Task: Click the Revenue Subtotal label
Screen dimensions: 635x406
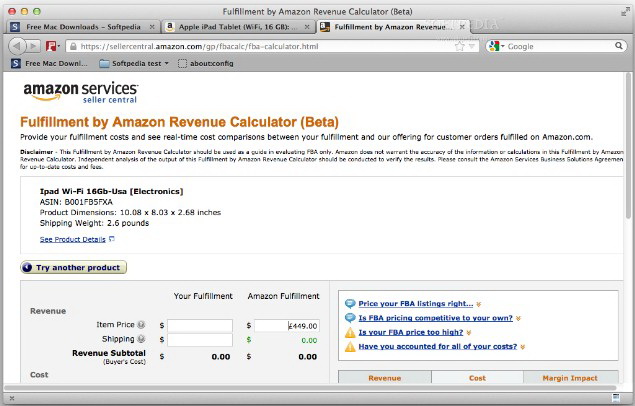Action: (109, 353)
